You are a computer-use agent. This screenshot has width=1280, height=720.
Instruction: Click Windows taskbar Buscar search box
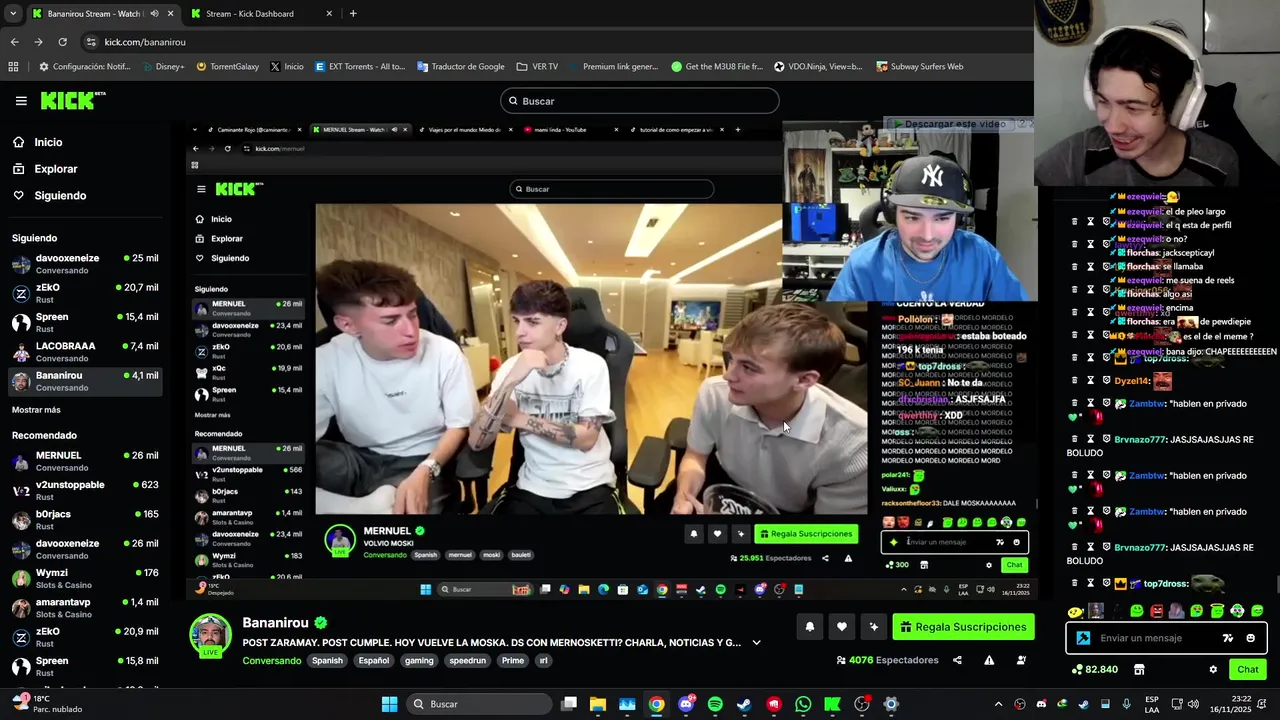pos(479,704)
